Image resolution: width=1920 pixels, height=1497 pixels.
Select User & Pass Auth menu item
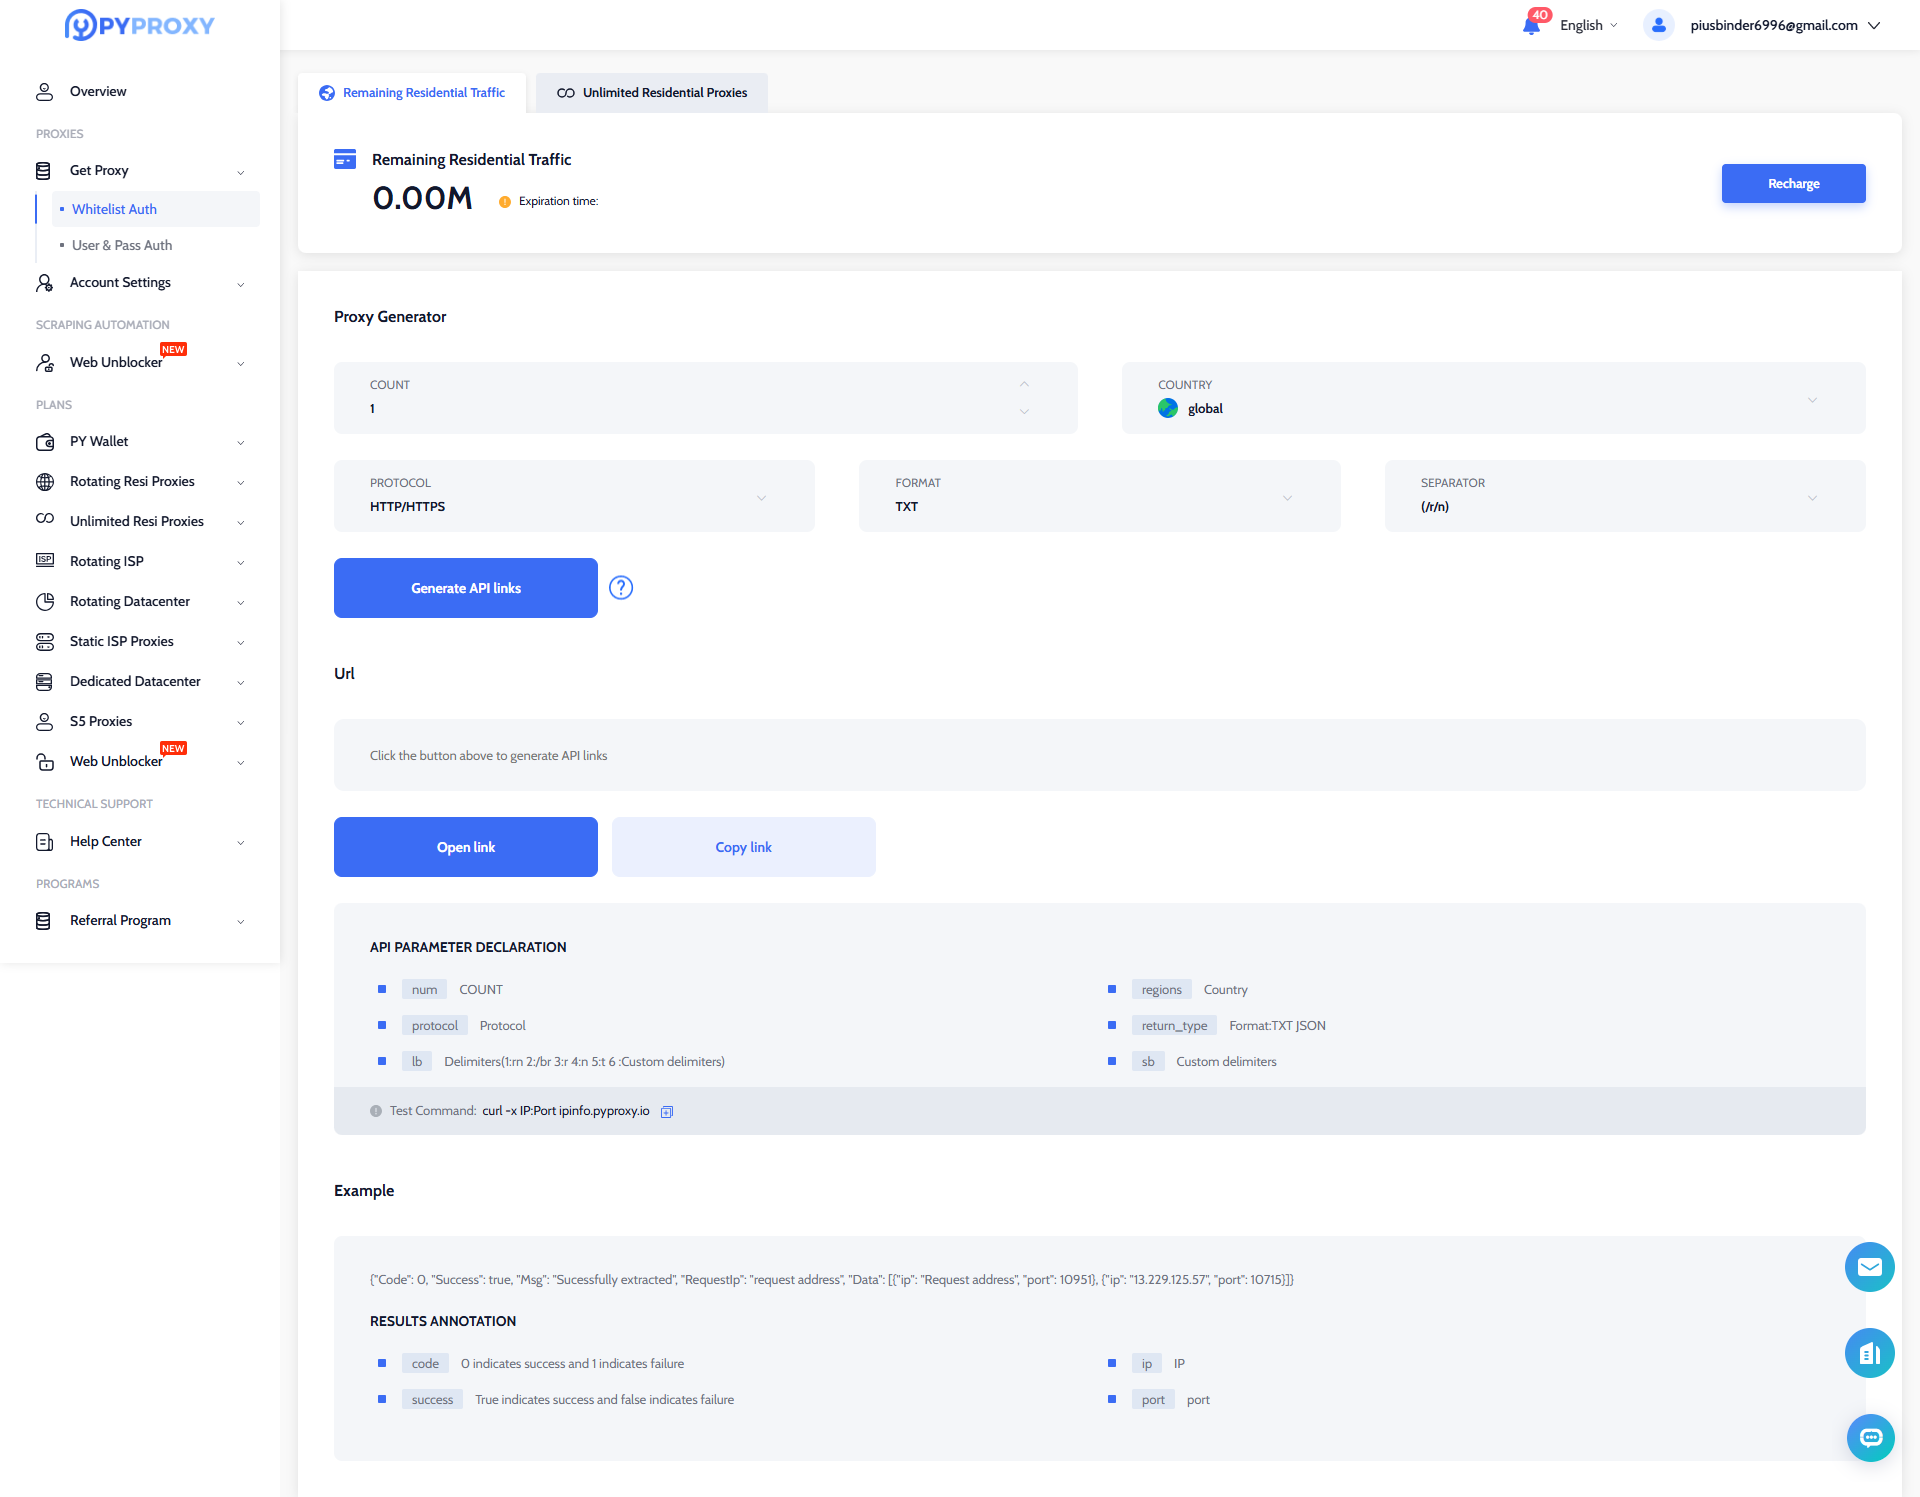(x=122, y=245)
